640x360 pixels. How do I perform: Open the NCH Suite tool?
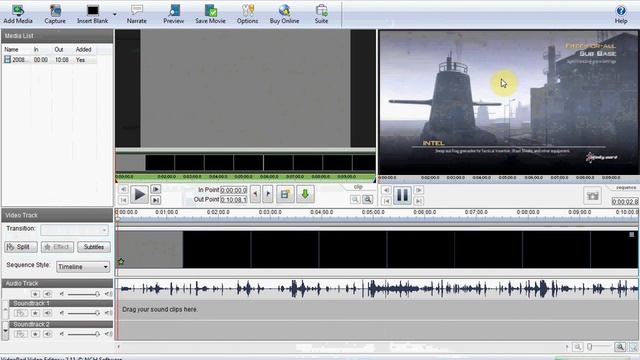click(321, 14)
